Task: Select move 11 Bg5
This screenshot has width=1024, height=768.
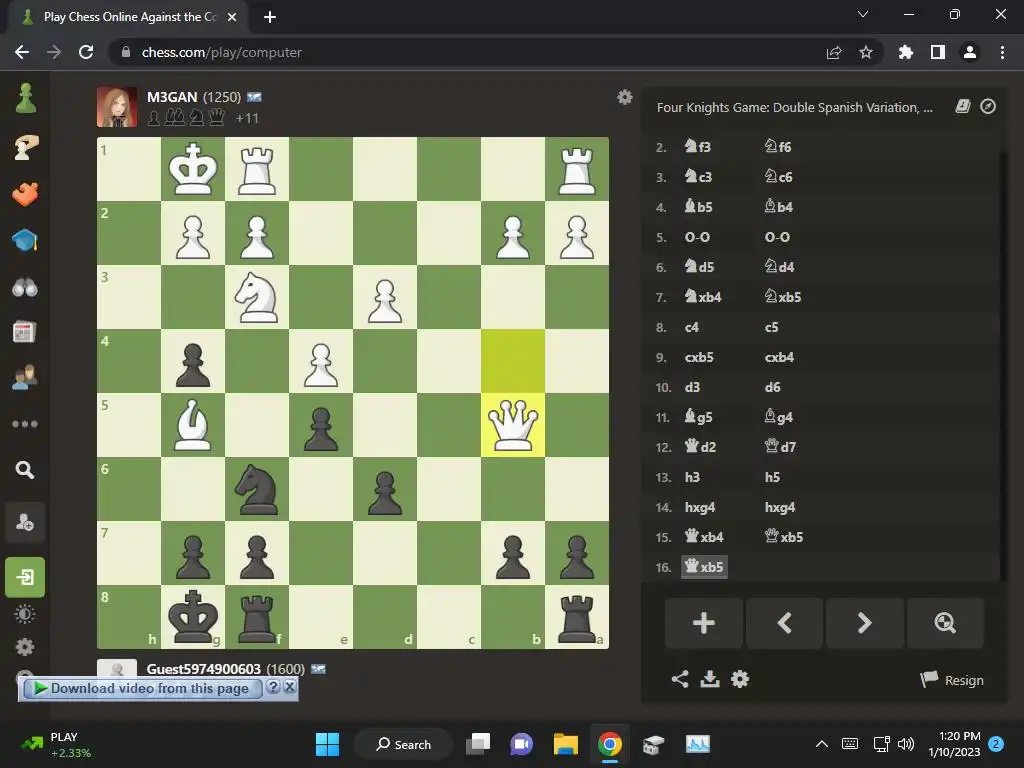Action: [x=698, y=417]
